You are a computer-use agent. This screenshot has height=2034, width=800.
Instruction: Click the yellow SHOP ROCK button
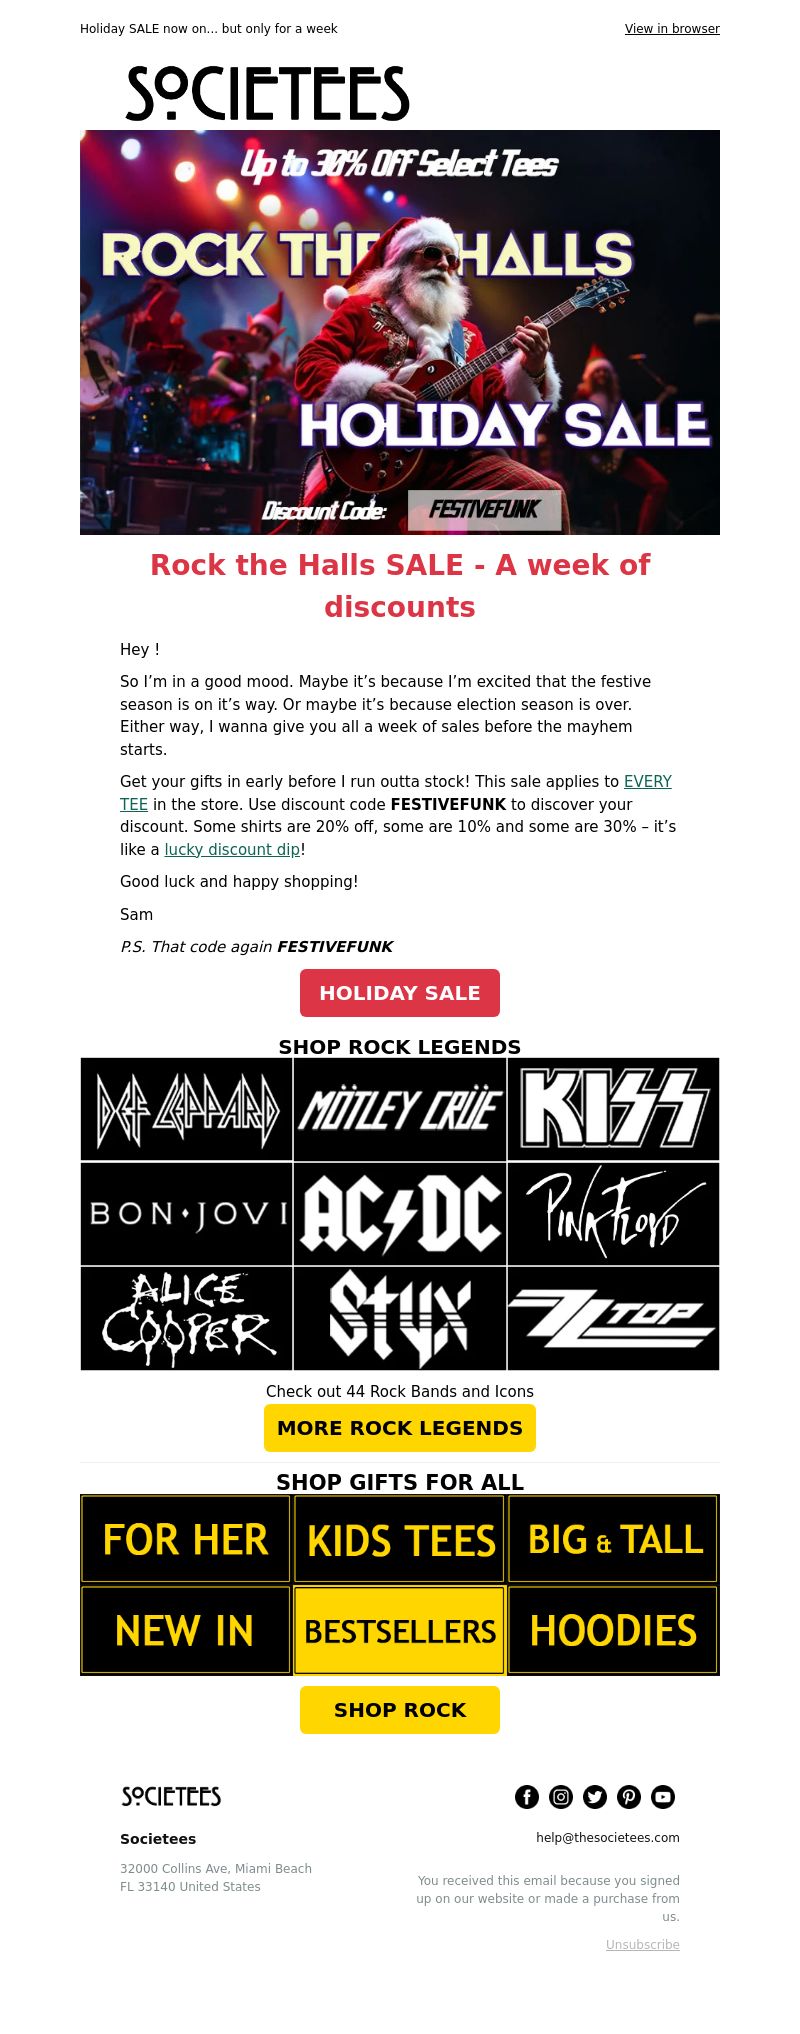(x=400, y=1710)
